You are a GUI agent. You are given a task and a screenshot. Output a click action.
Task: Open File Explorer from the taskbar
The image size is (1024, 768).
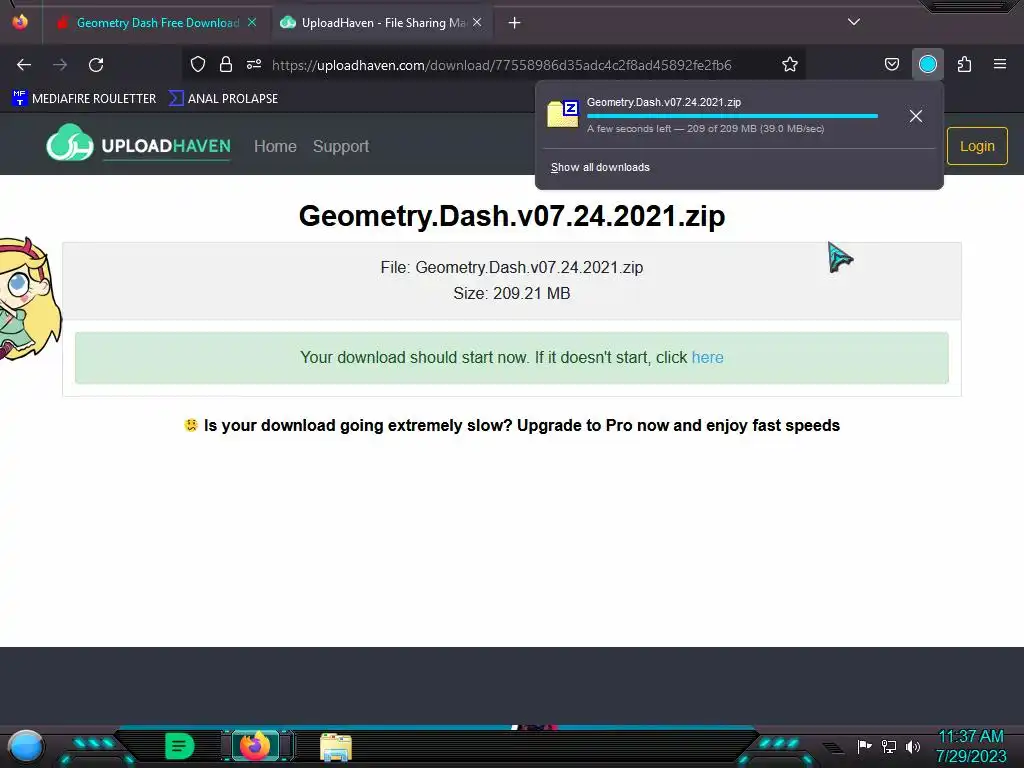336,747
